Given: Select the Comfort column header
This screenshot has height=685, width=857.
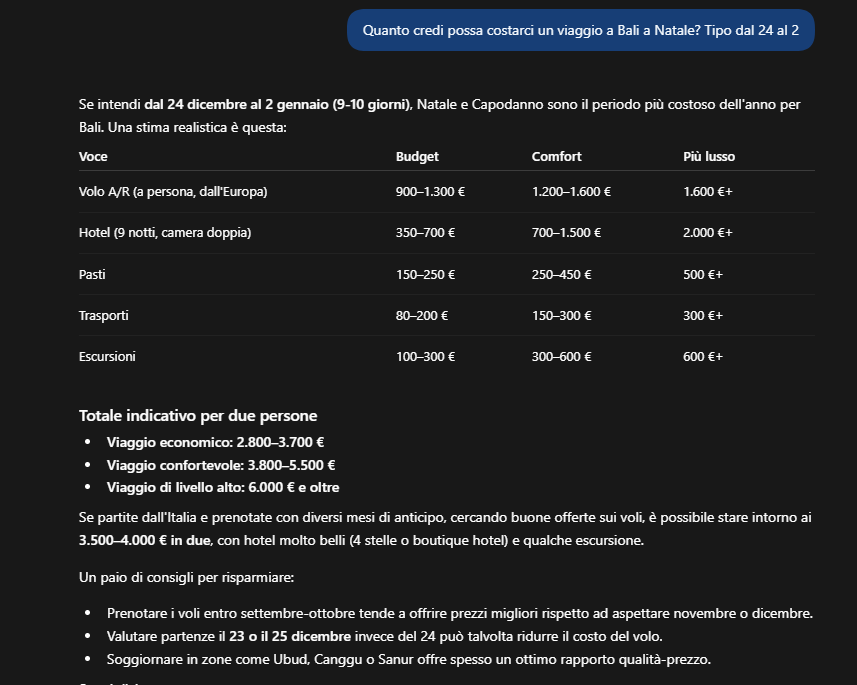Looking at the screenshot, I should (x=556, y=156).
